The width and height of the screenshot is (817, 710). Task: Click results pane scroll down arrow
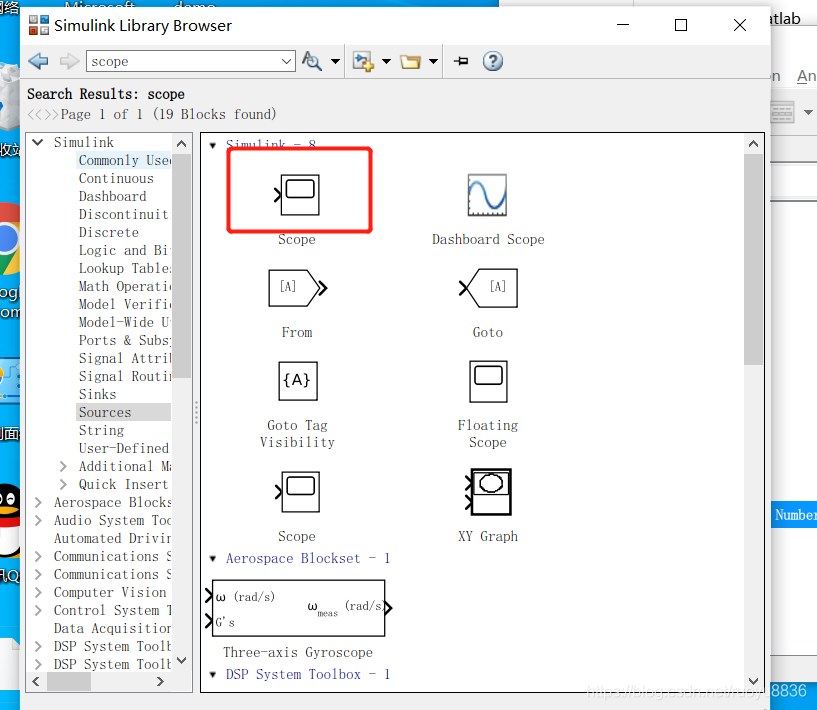753,681
